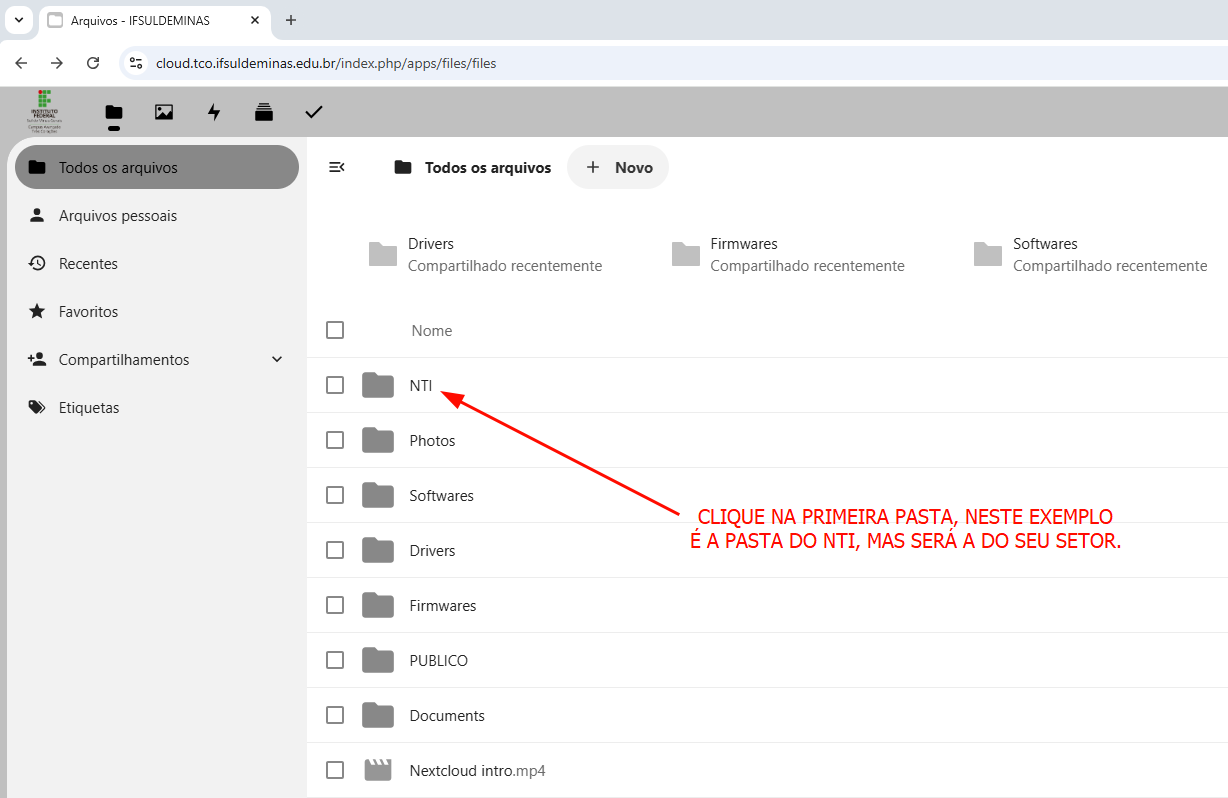Check the box for the Documents folder
Screen dimensions: 1228x798
335,715
